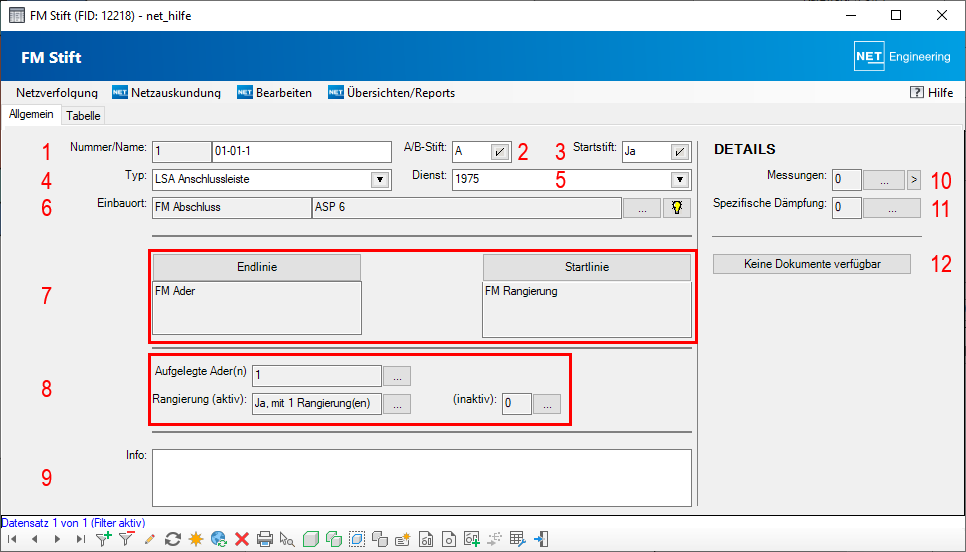The width and height of the screenshot is (966, 552).
Task: Click the Endlinie button
Action: [x=257, y=267]
